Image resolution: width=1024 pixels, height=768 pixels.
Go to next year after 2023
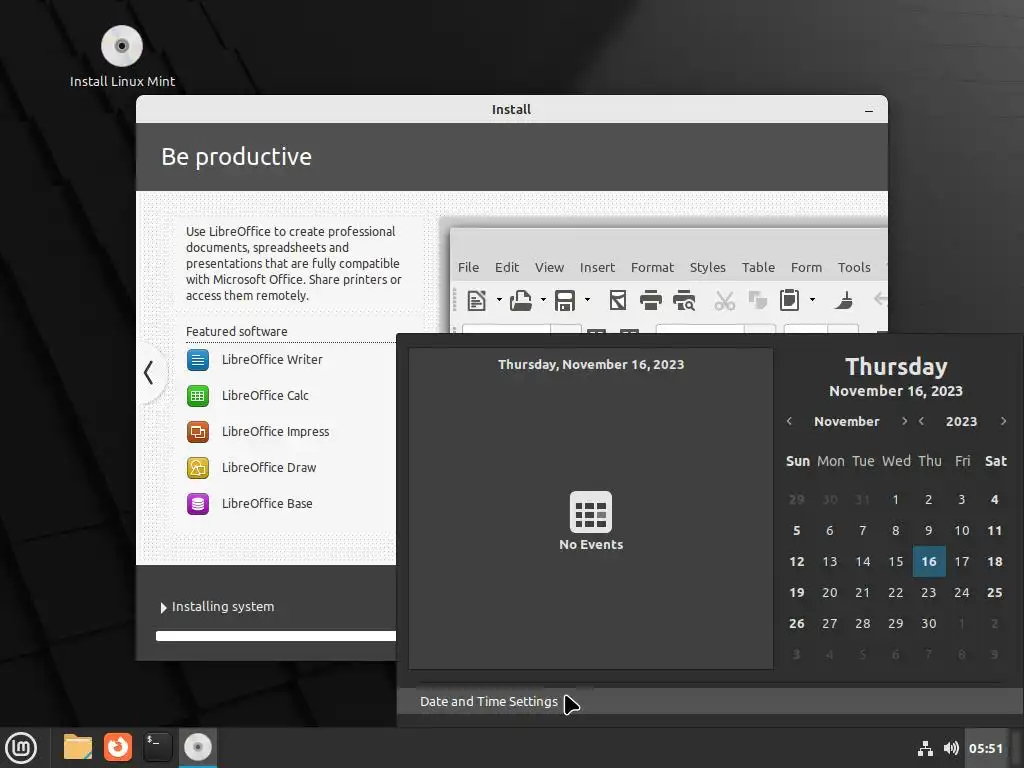1003,421
